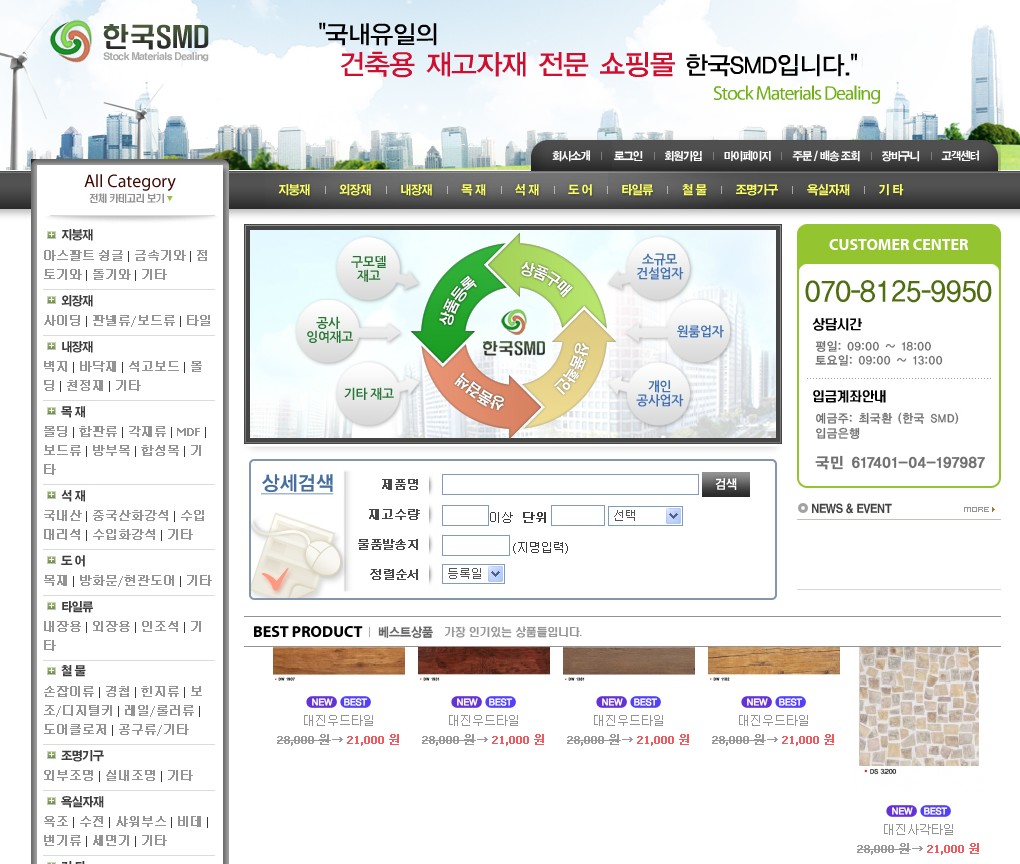Open 욕실자재 in the top navigation bar
1020x864 pixels.
pos(828,190)
